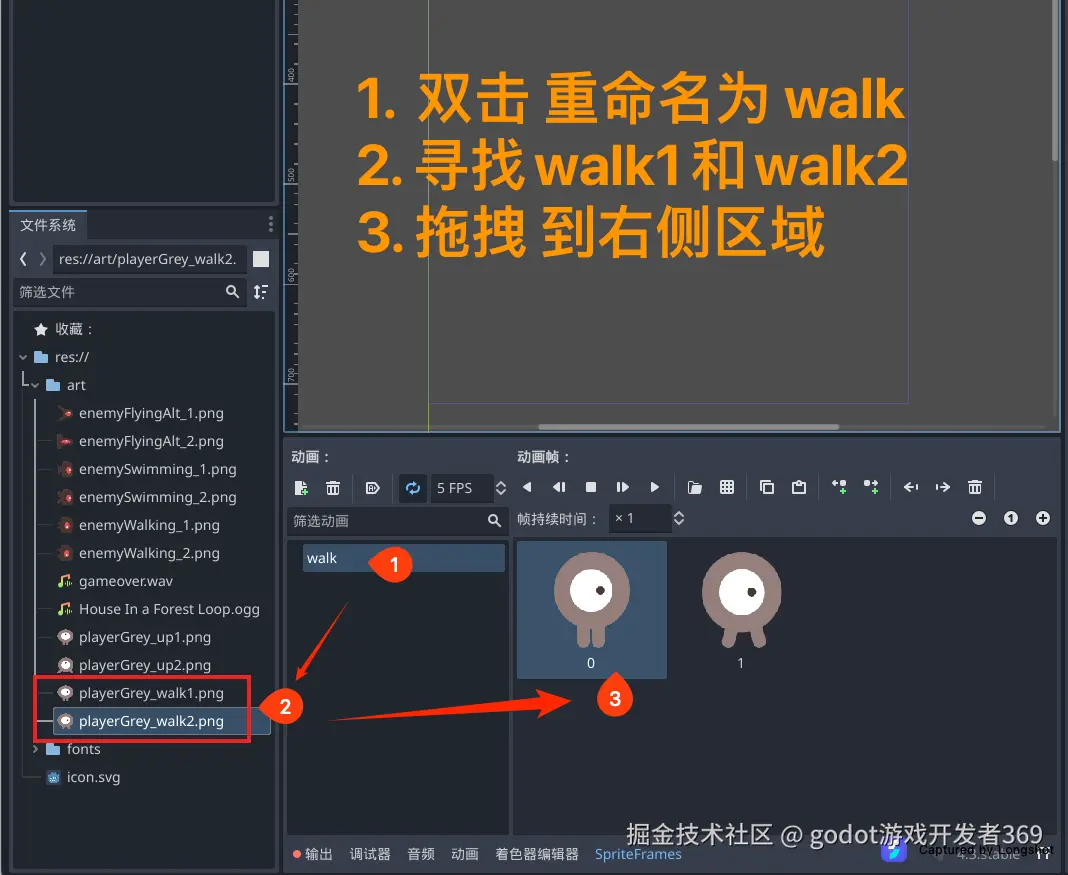
Task: Select enemyWalking_1.png
Action: coord(149,525)
